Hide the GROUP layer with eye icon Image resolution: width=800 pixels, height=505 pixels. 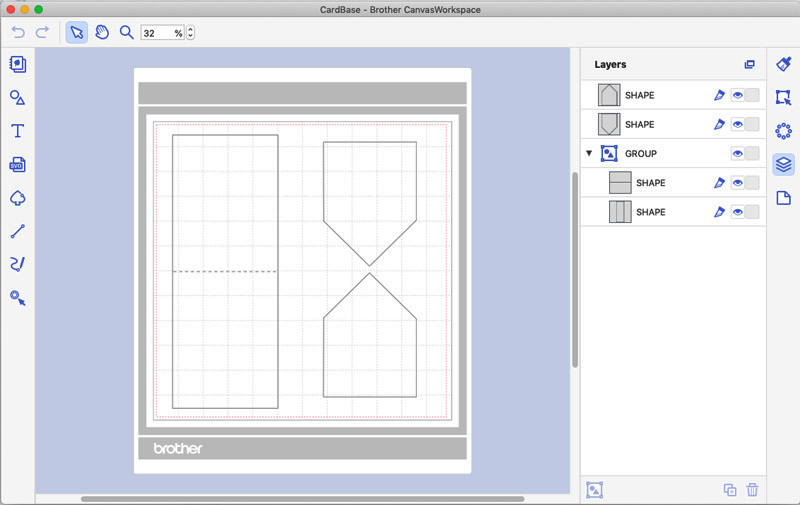click(x=738, y=154)
